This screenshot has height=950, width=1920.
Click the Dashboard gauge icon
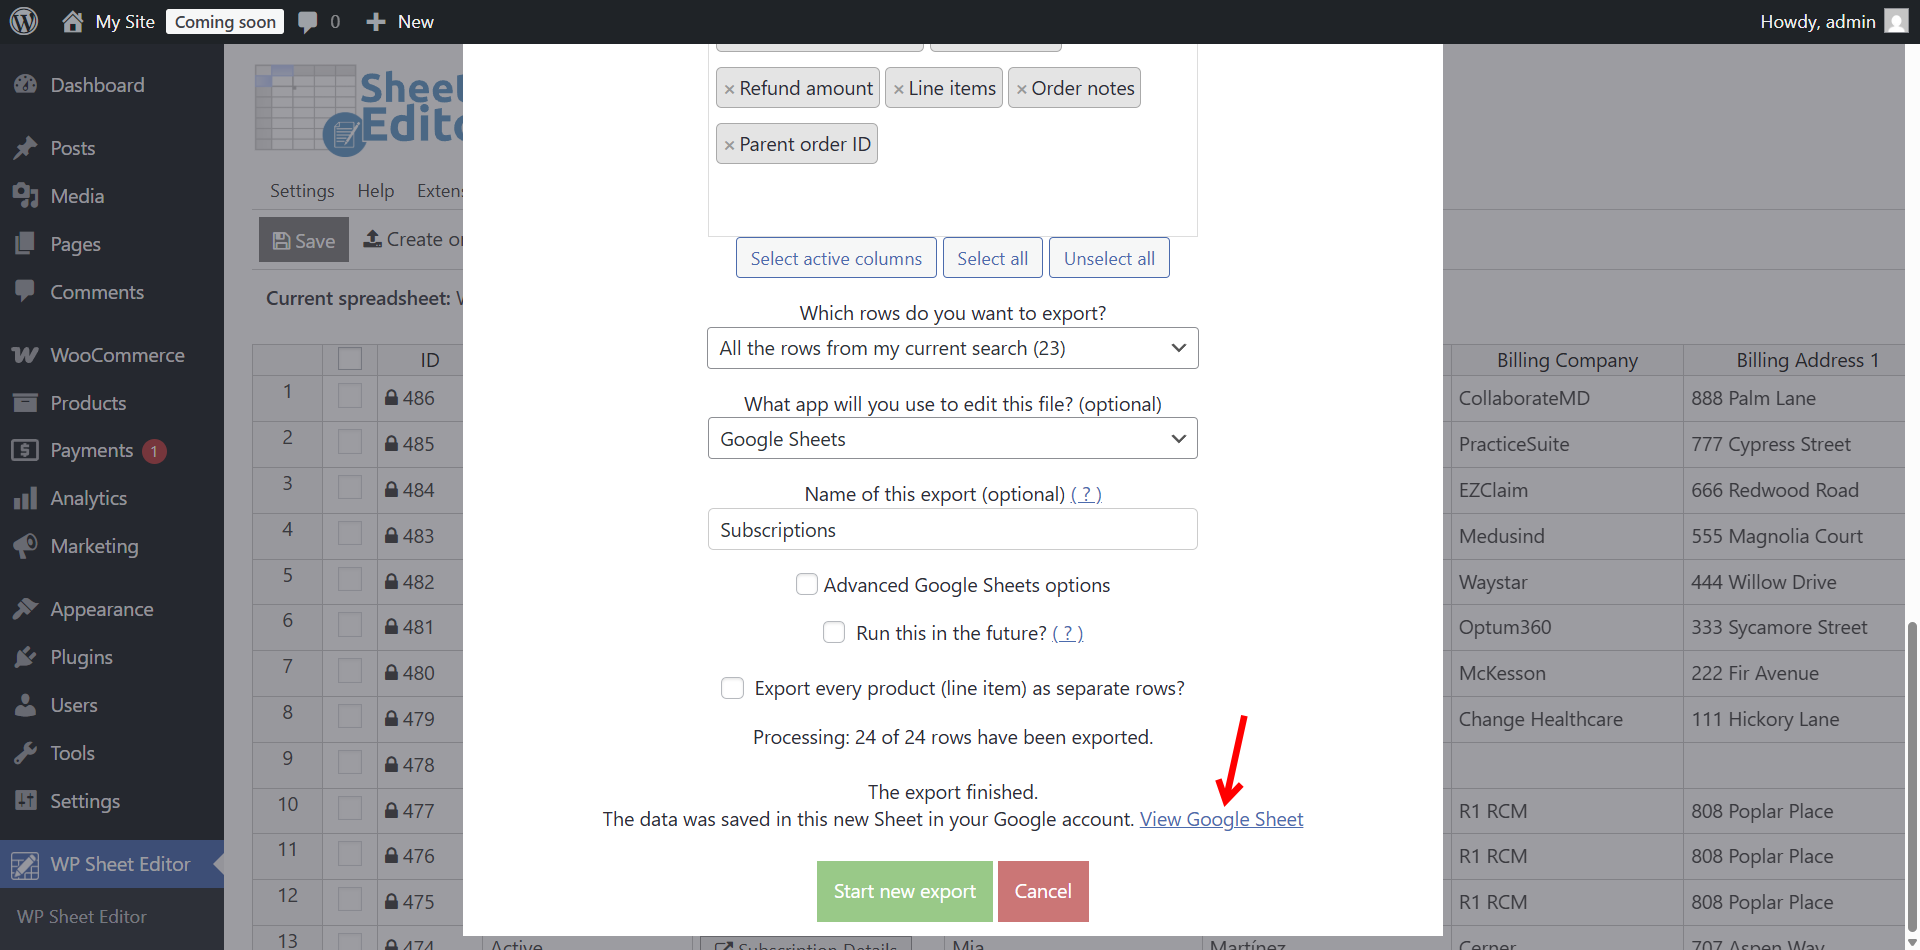pyautogui.click(x=26, y=85)
